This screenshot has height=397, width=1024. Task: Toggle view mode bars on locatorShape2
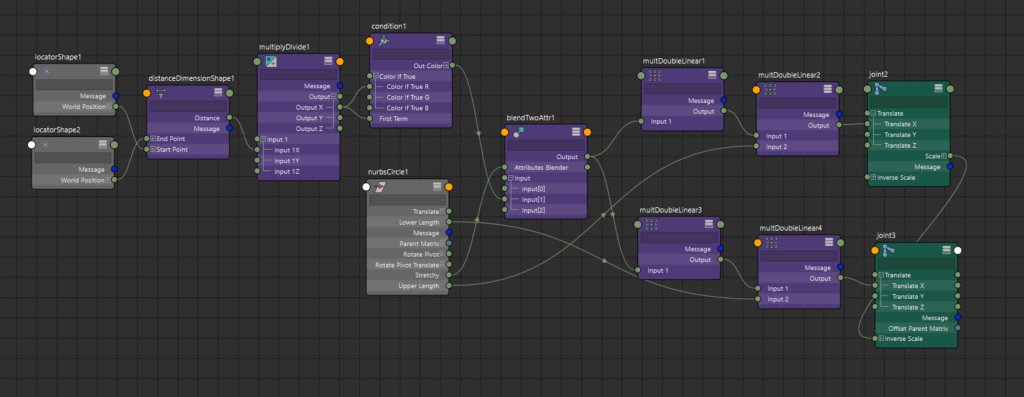click(104, 144)
